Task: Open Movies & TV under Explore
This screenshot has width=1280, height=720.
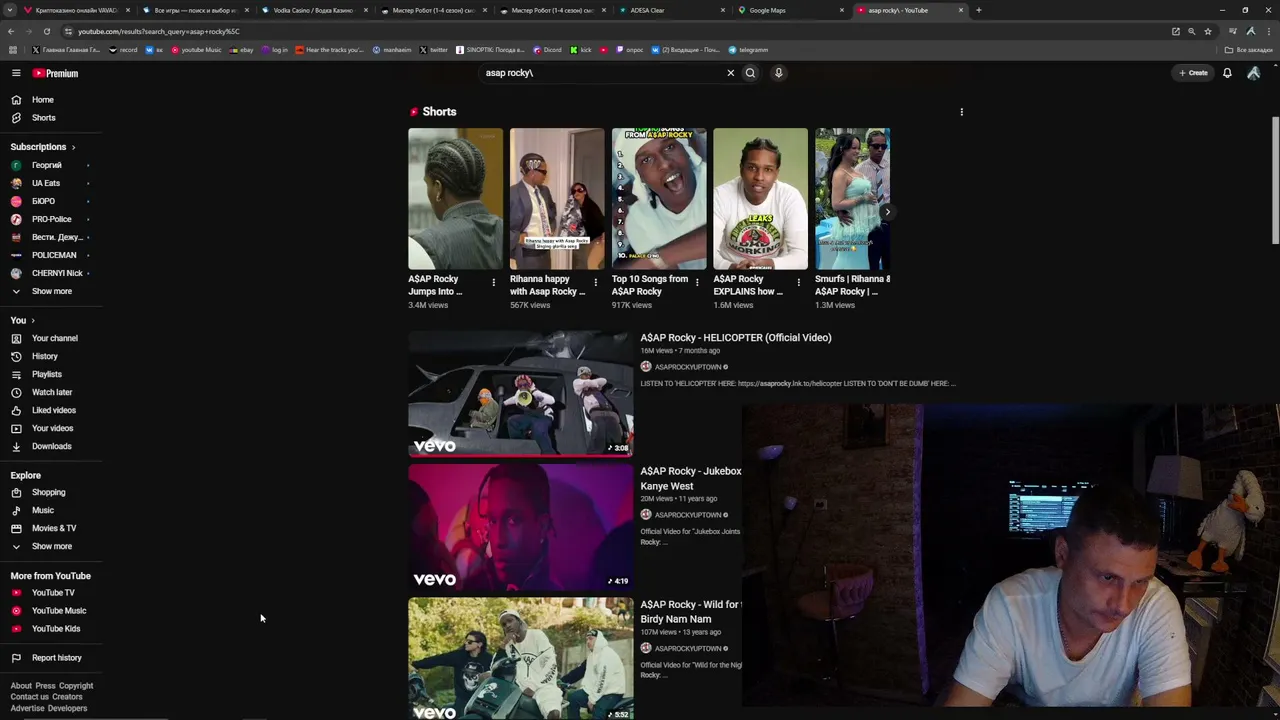Action: point(53,528)
